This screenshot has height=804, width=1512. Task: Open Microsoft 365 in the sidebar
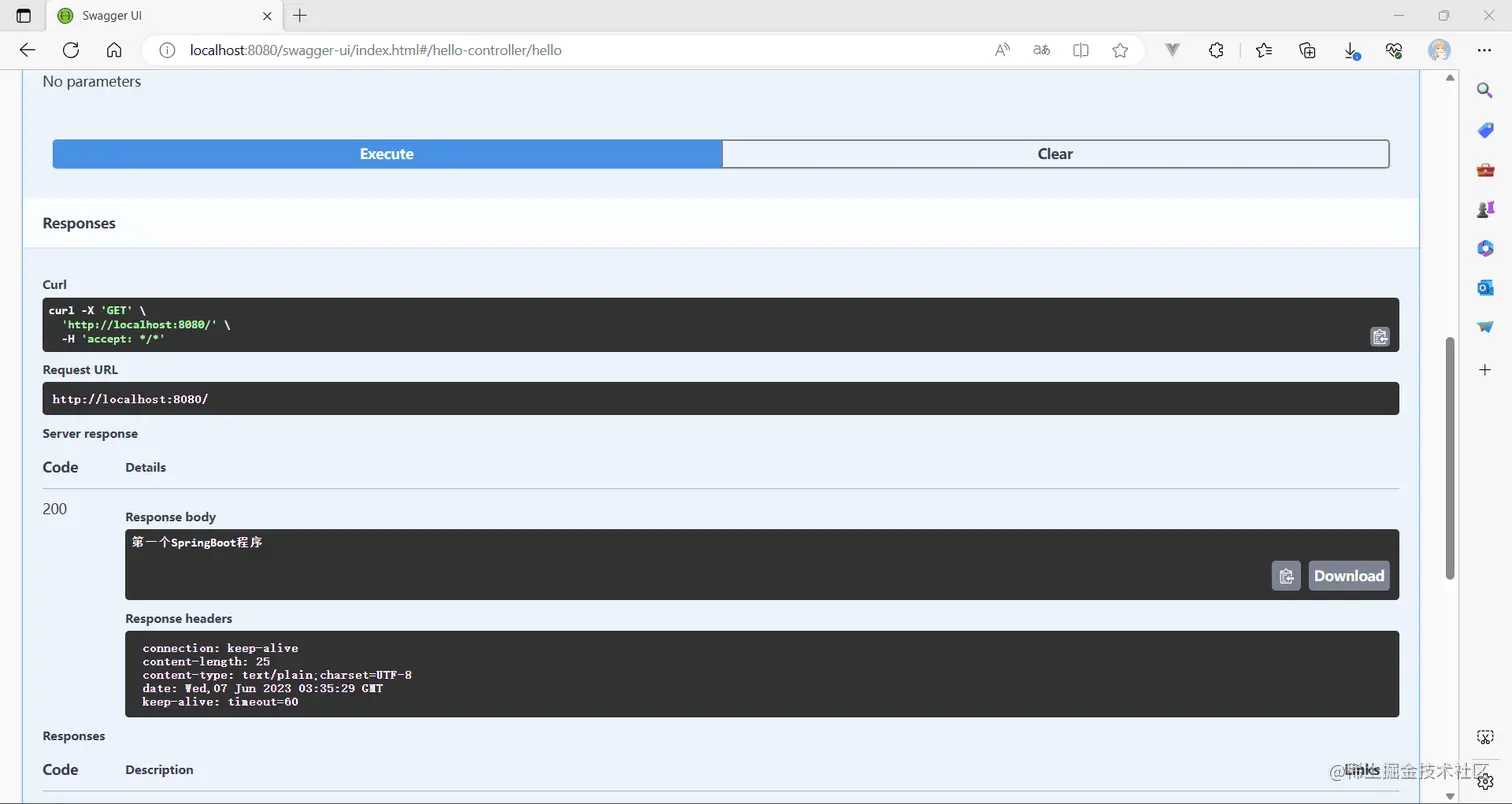point(1485,248)
